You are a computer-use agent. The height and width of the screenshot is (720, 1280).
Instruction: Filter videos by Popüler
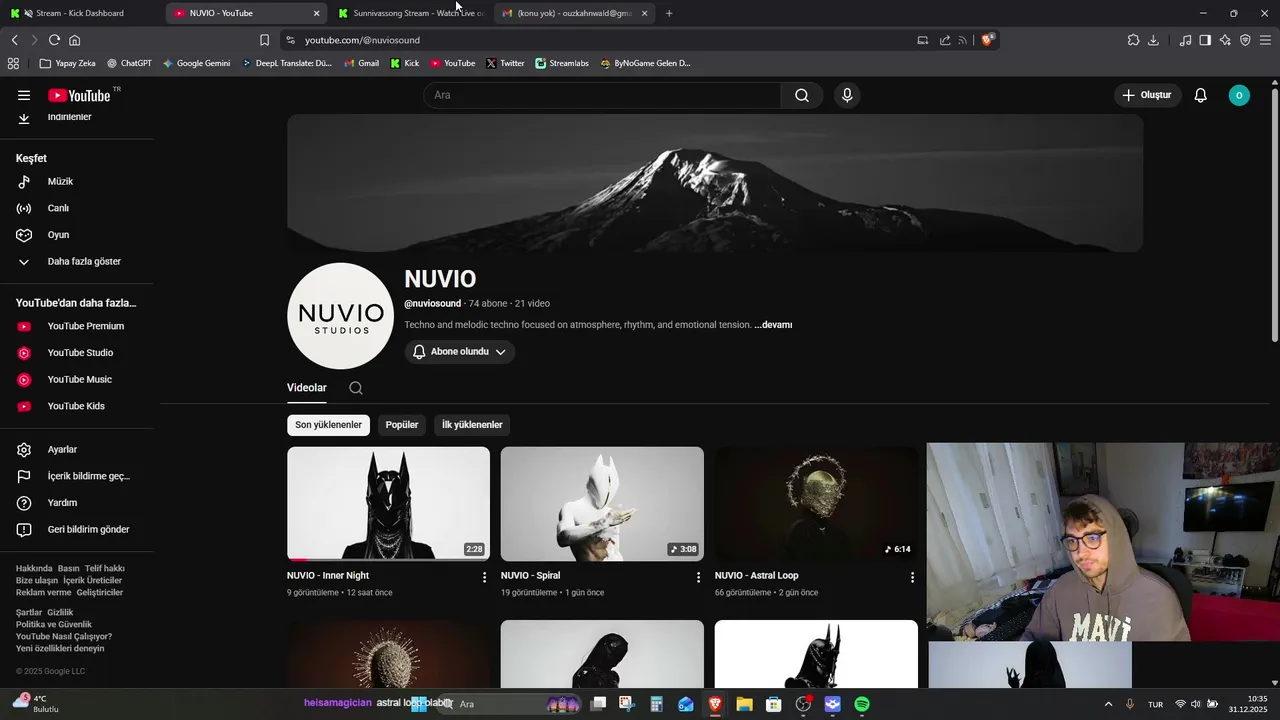point(402,425)
